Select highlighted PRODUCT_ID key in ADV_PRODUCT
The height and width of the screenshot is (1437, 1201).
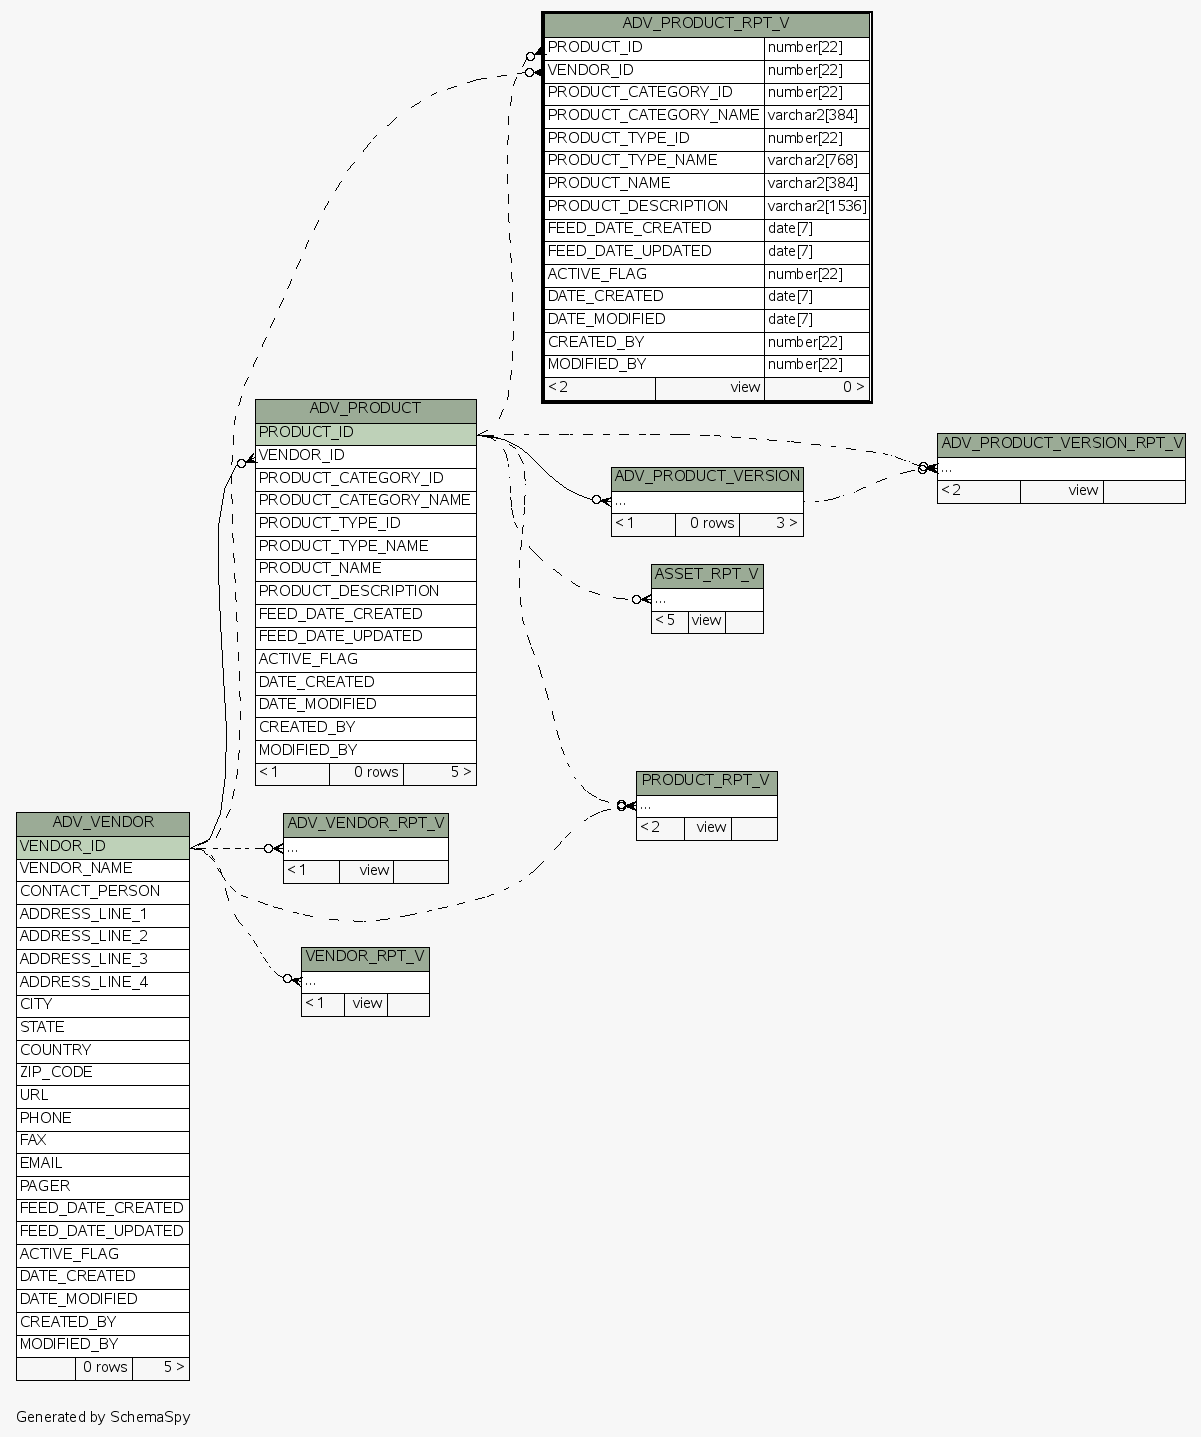(365, 433)
